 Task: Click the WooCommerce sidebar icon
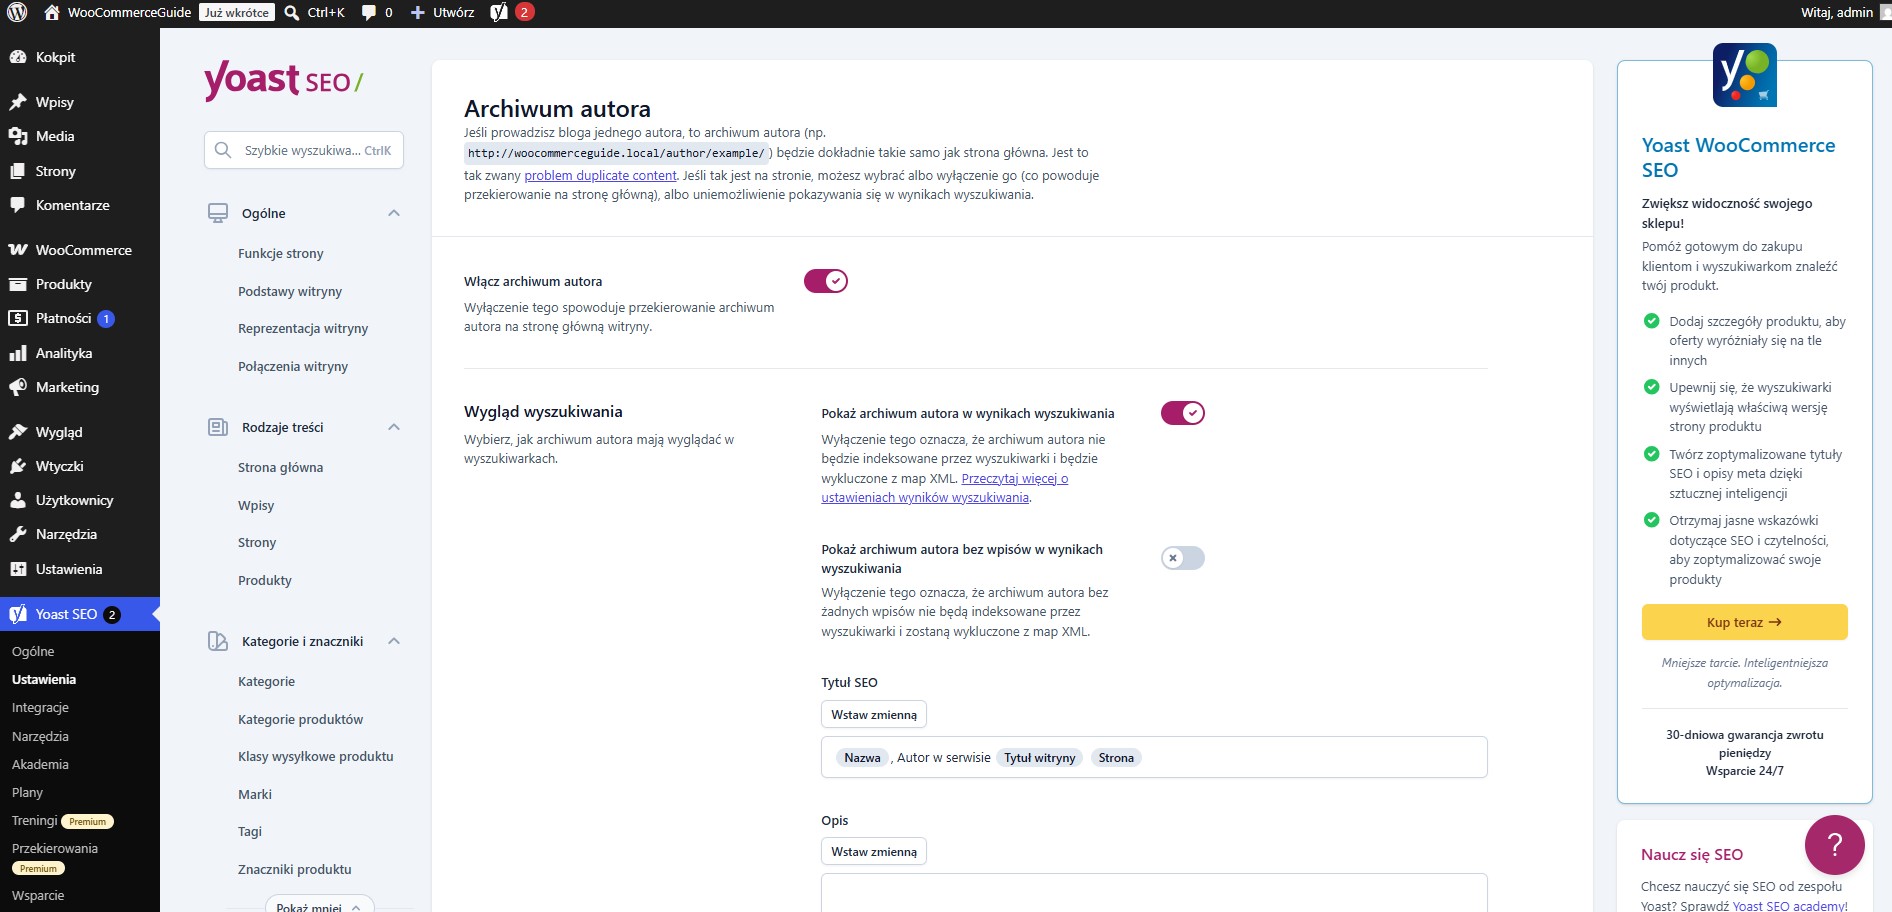coord(18,250)
